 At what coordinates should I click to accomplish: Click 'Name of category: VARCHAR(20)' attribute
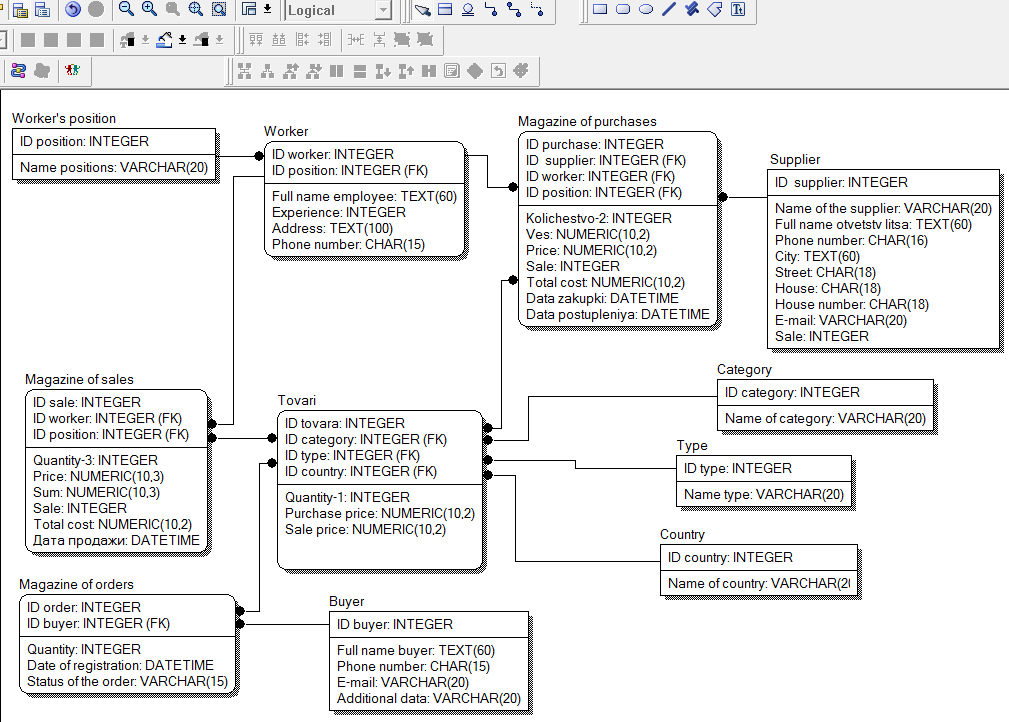click(x=825, y=418)
